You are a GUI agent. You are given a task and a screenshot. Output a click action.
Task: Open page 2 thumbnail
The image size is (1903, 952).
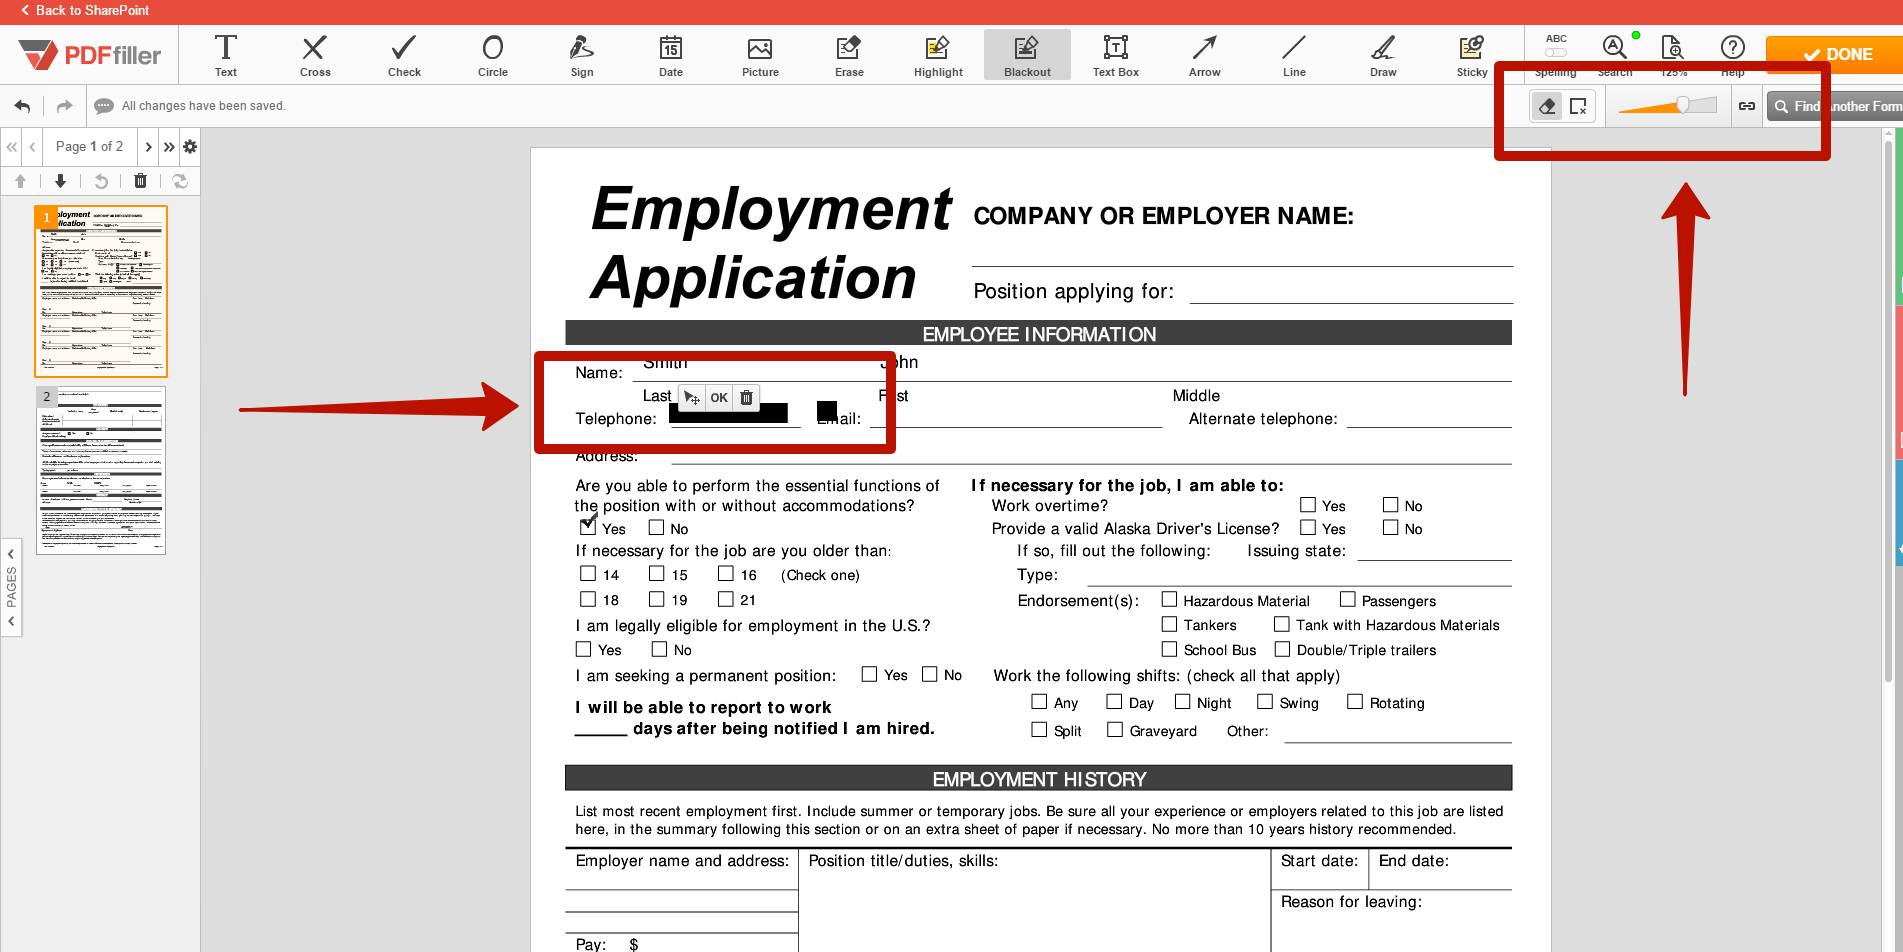point(101,470)
